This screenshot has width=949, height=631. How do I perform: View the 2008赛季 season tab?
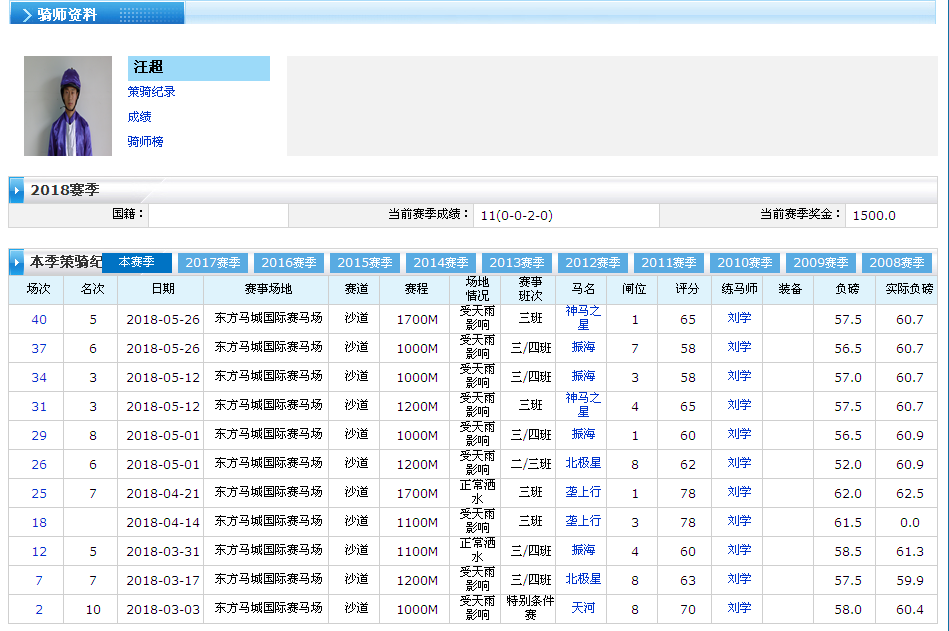pyautogui.click(x=897, y=263)
